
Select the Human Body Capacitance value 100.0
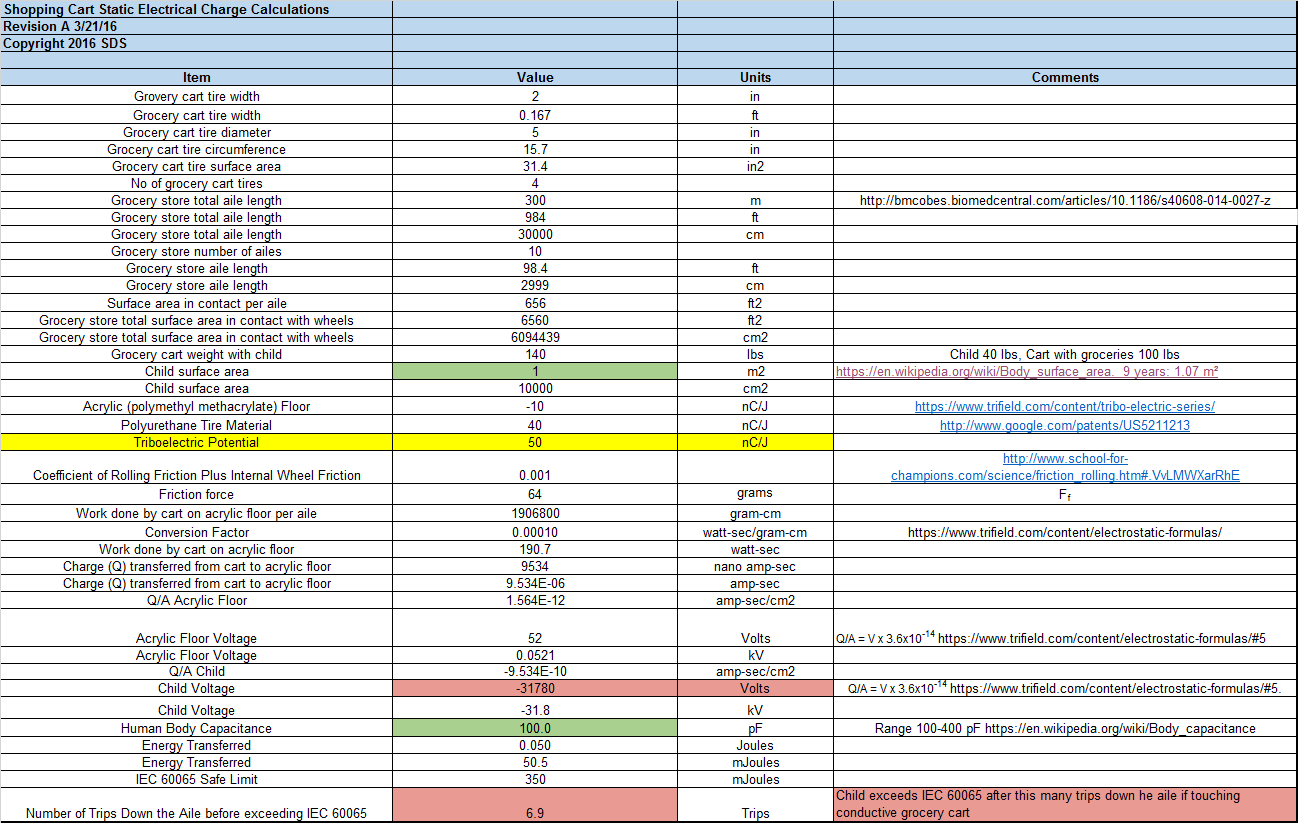(534, 728)
